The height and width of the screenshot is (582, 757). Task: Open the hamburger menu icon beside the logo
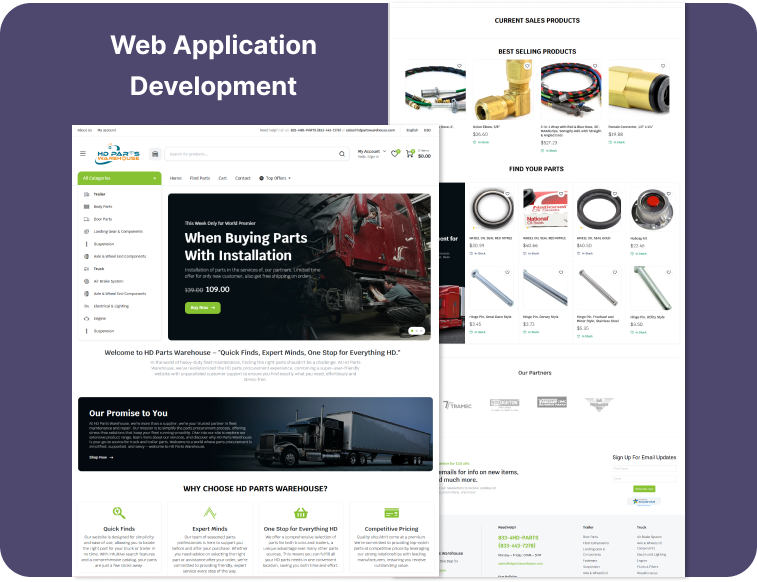click(x=83, y=154)
